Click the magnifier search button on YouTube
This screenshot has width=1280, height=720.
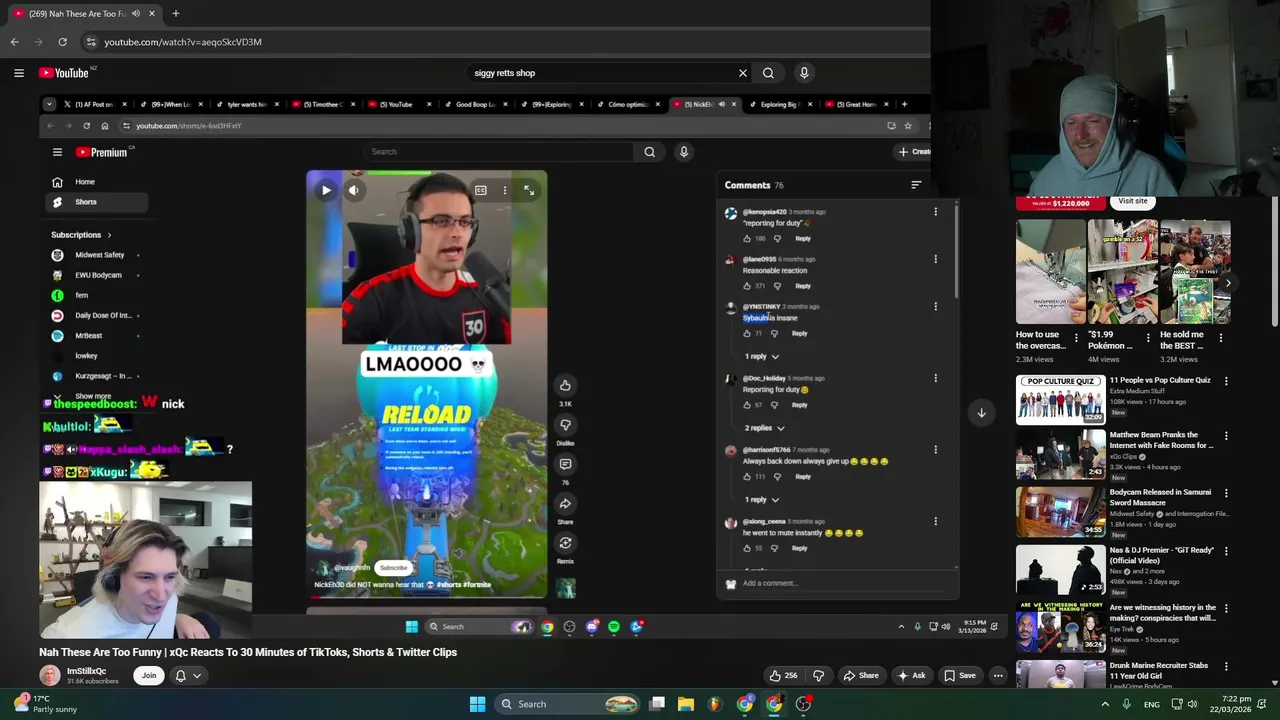[x=768, y=73]
